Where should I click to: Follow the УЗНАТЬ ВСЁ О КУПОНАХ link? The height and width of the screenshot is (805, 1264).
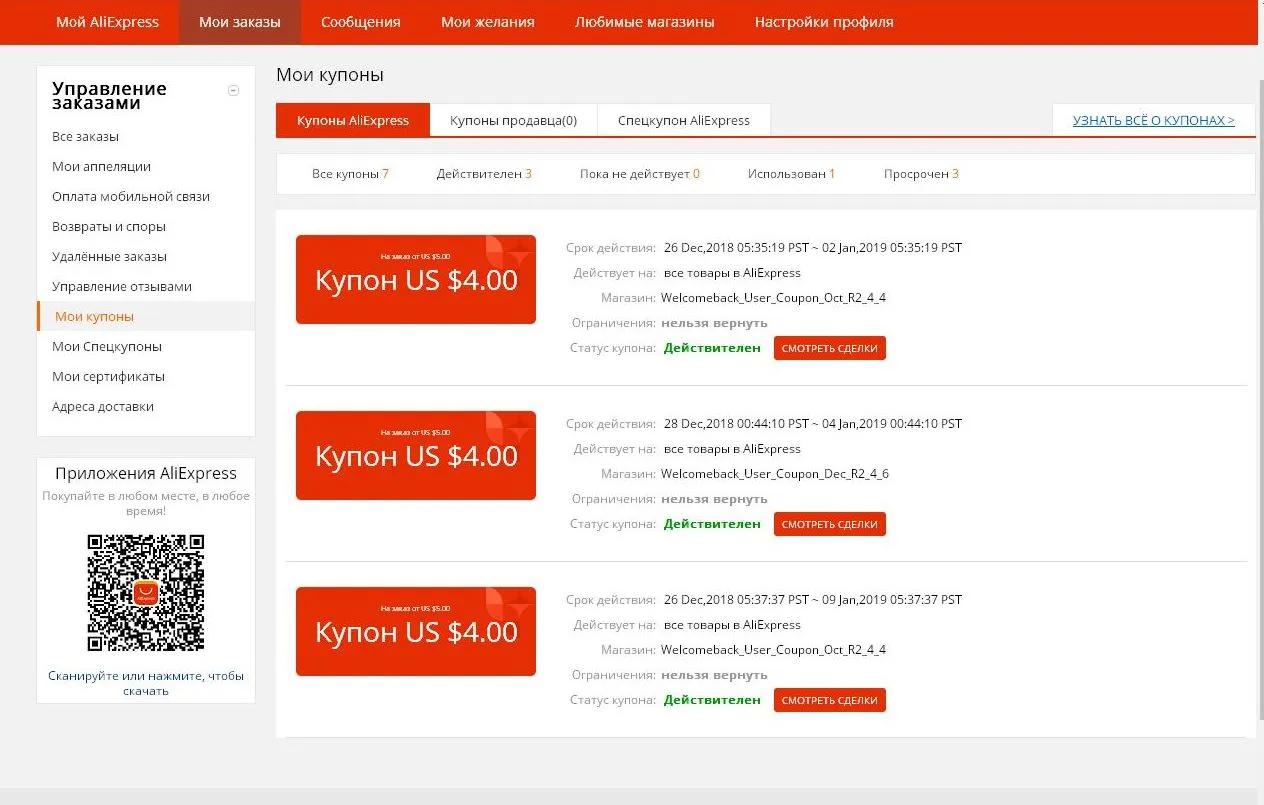(1154, 120)
